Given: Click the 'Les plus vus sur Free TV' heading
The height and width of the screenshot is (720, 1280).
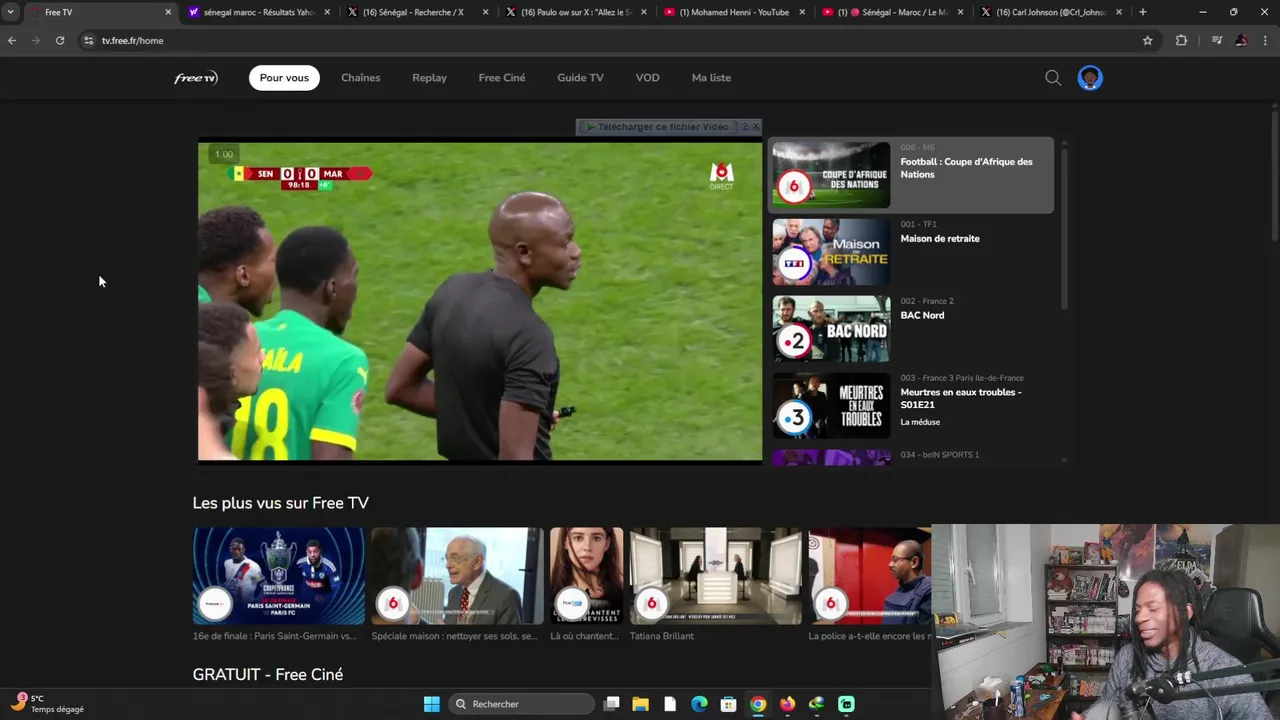Looking at the screenshot, I should [280, 503].
